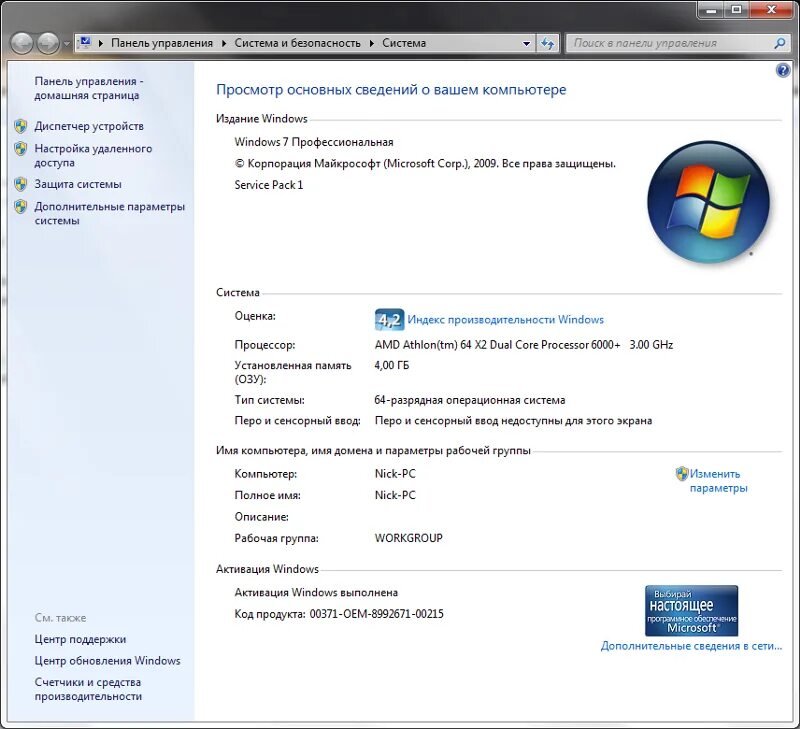
Task: Open Дополнительные сведения в сети link
Action: (691, 646)
